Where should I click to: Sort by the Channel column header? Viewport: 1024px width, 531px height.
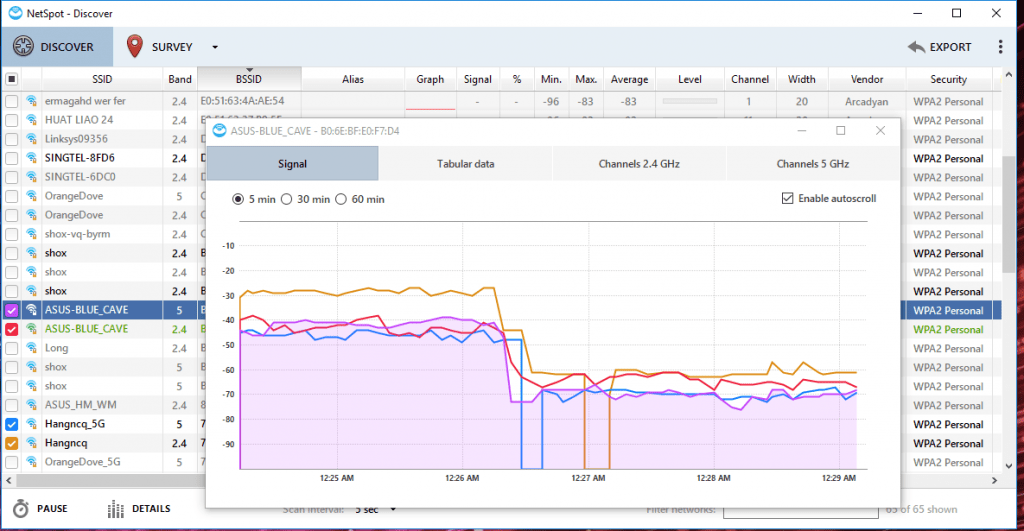[750, 79]
